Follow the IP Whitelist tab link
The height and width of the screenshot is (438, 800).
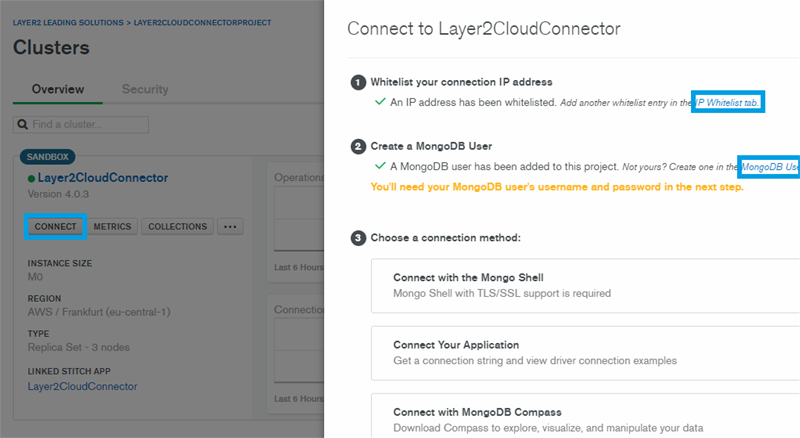[x=729, y=103]
